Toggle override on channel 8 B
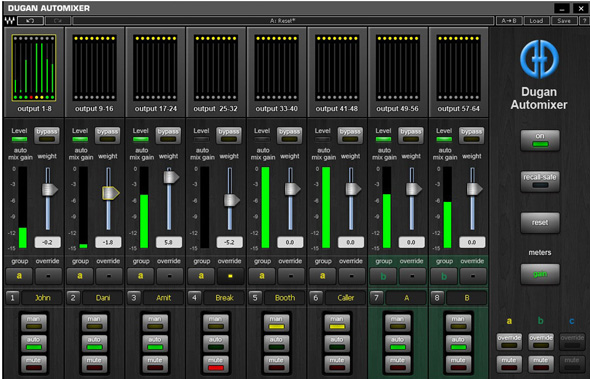Screen dimensions: 590x379 pyautogui.click(x=473, y=276)
